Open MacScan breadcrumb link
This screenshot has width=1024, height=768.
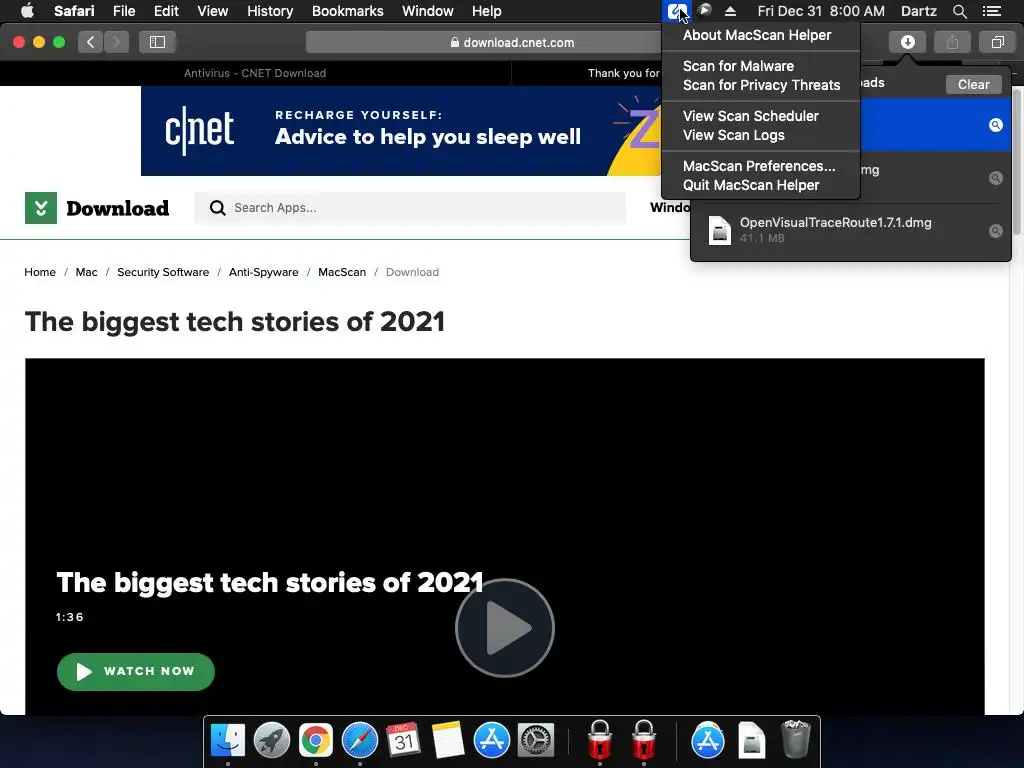pos(342,272)
